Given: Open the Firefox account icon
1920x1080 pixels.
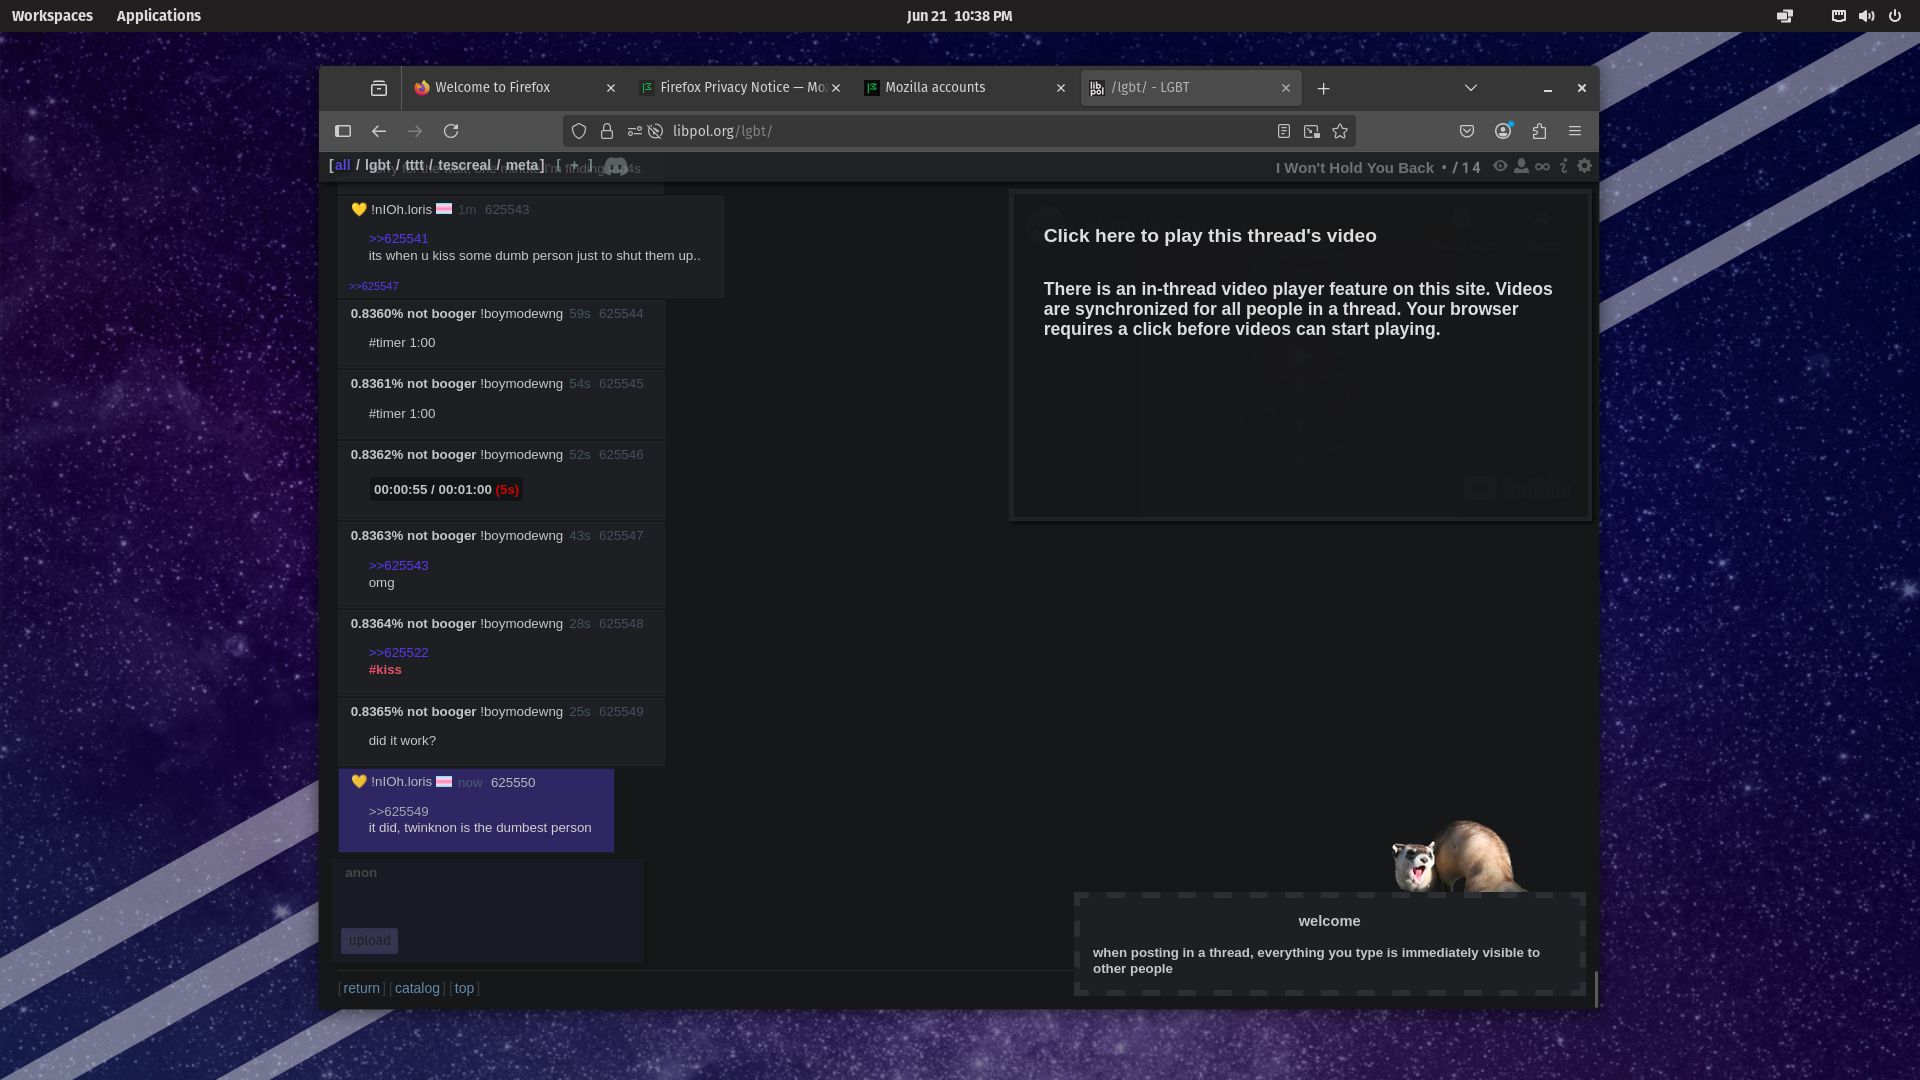Looking at the screenshot, I should tap(1503, 131).
